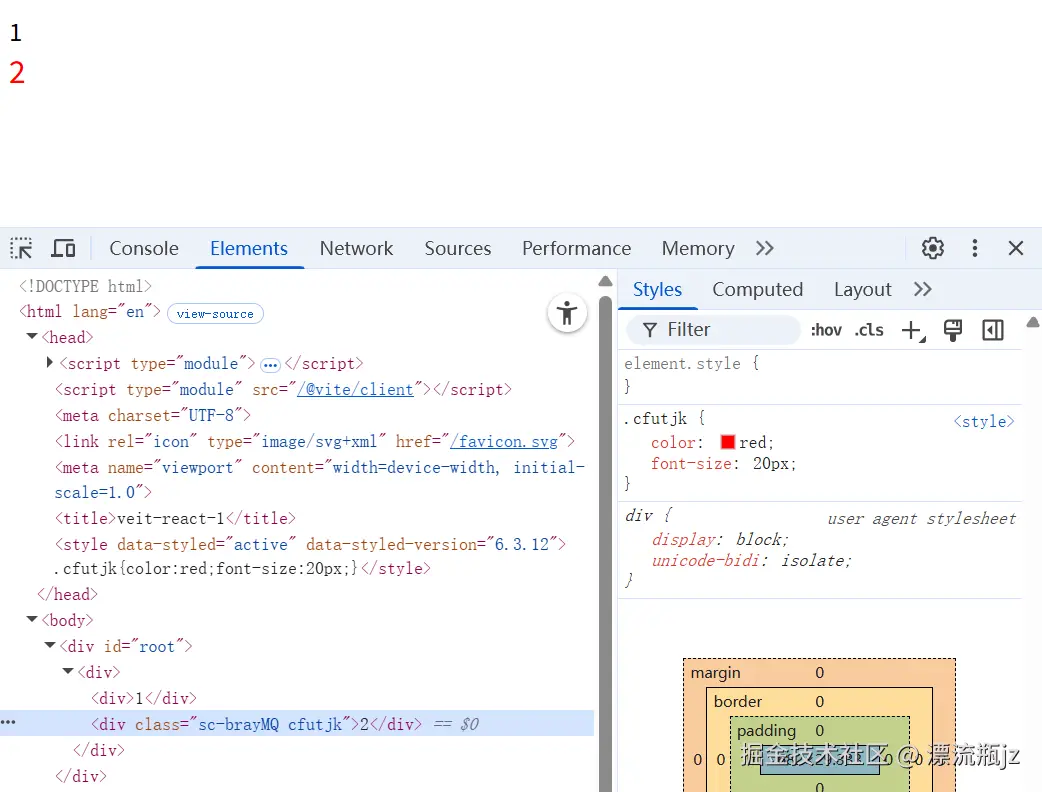Open the sidebar layout icon
This screenshot has width=1042, height=792.
click(992, 329)
